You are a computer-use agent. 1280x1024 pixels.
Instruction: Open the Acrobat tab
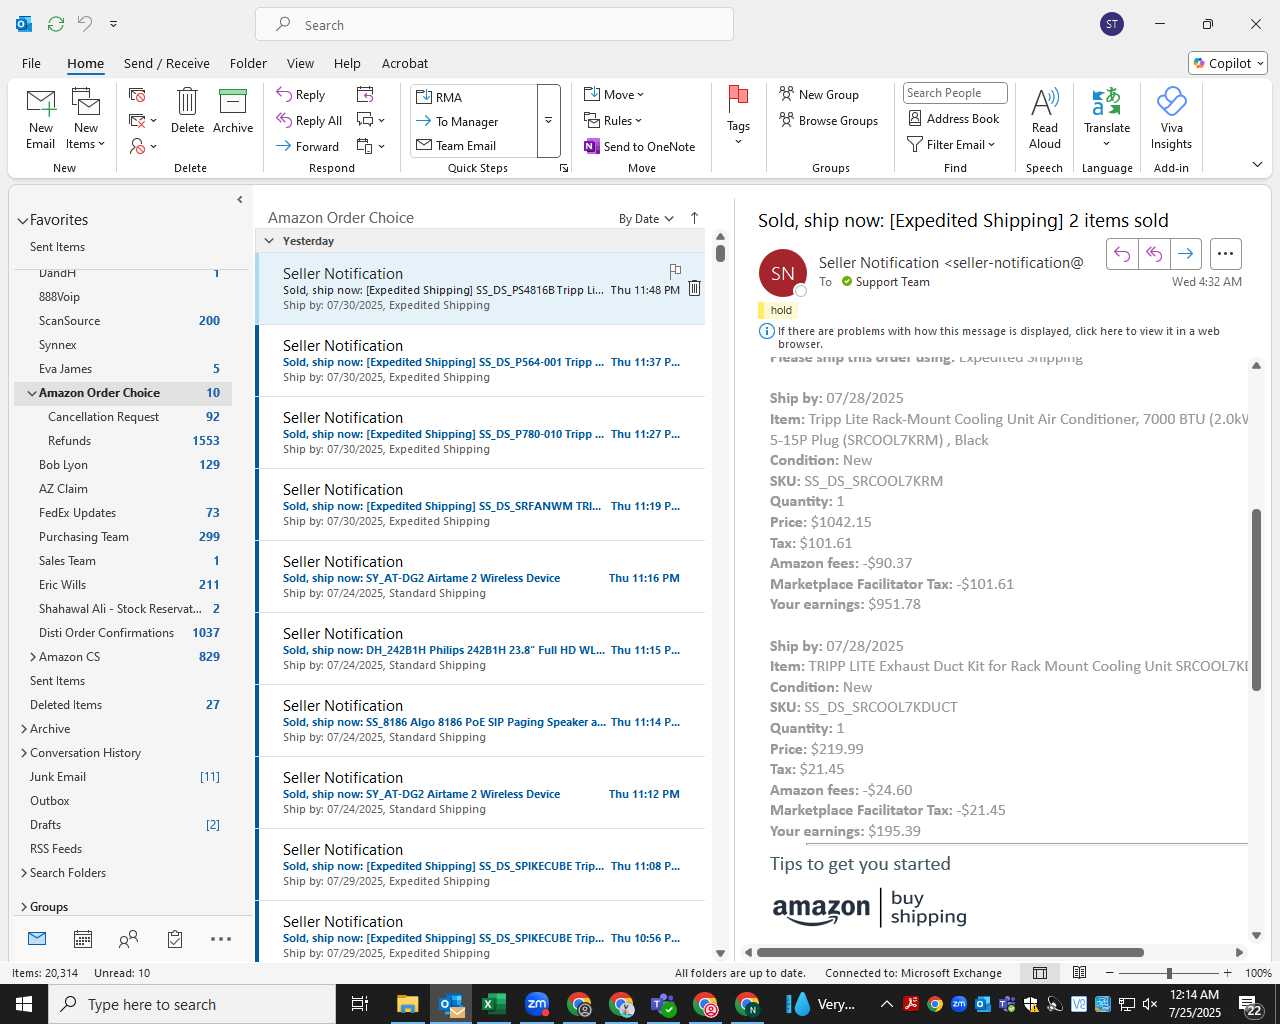tap(405, 63)
